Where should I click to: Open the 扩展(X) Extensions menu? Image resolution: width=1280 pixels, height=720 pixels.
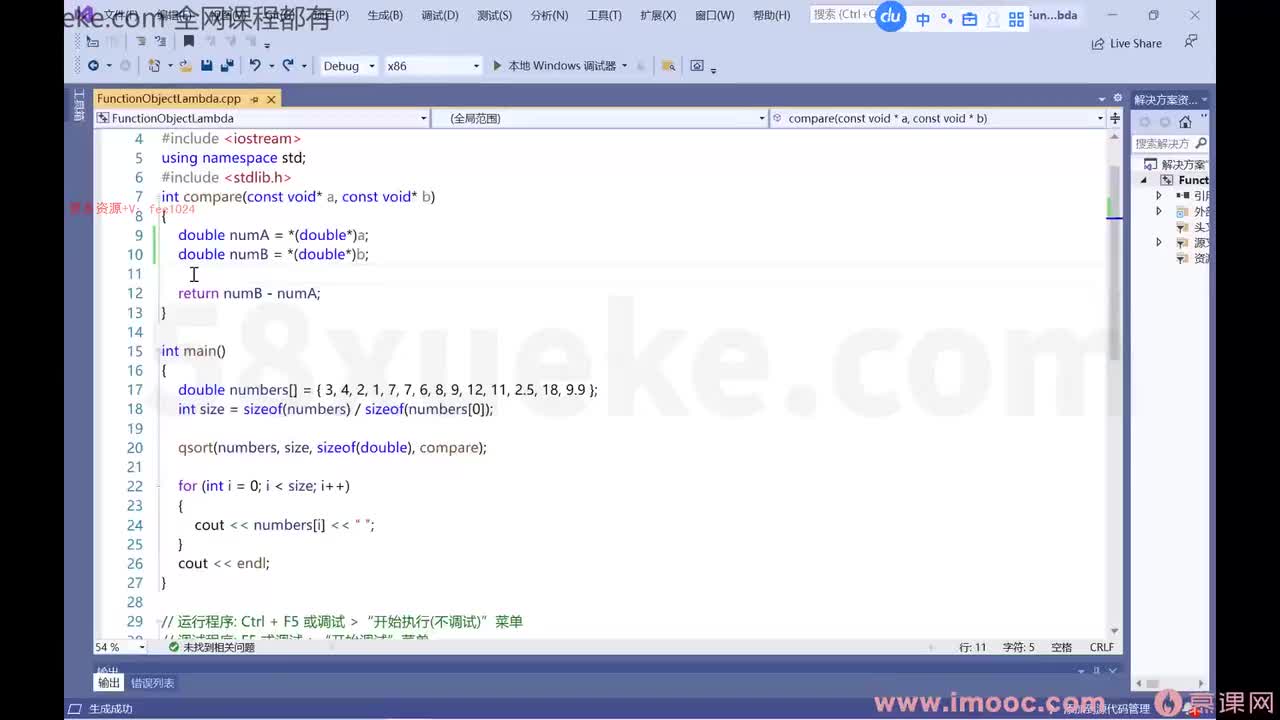click(x=658, y=15)
